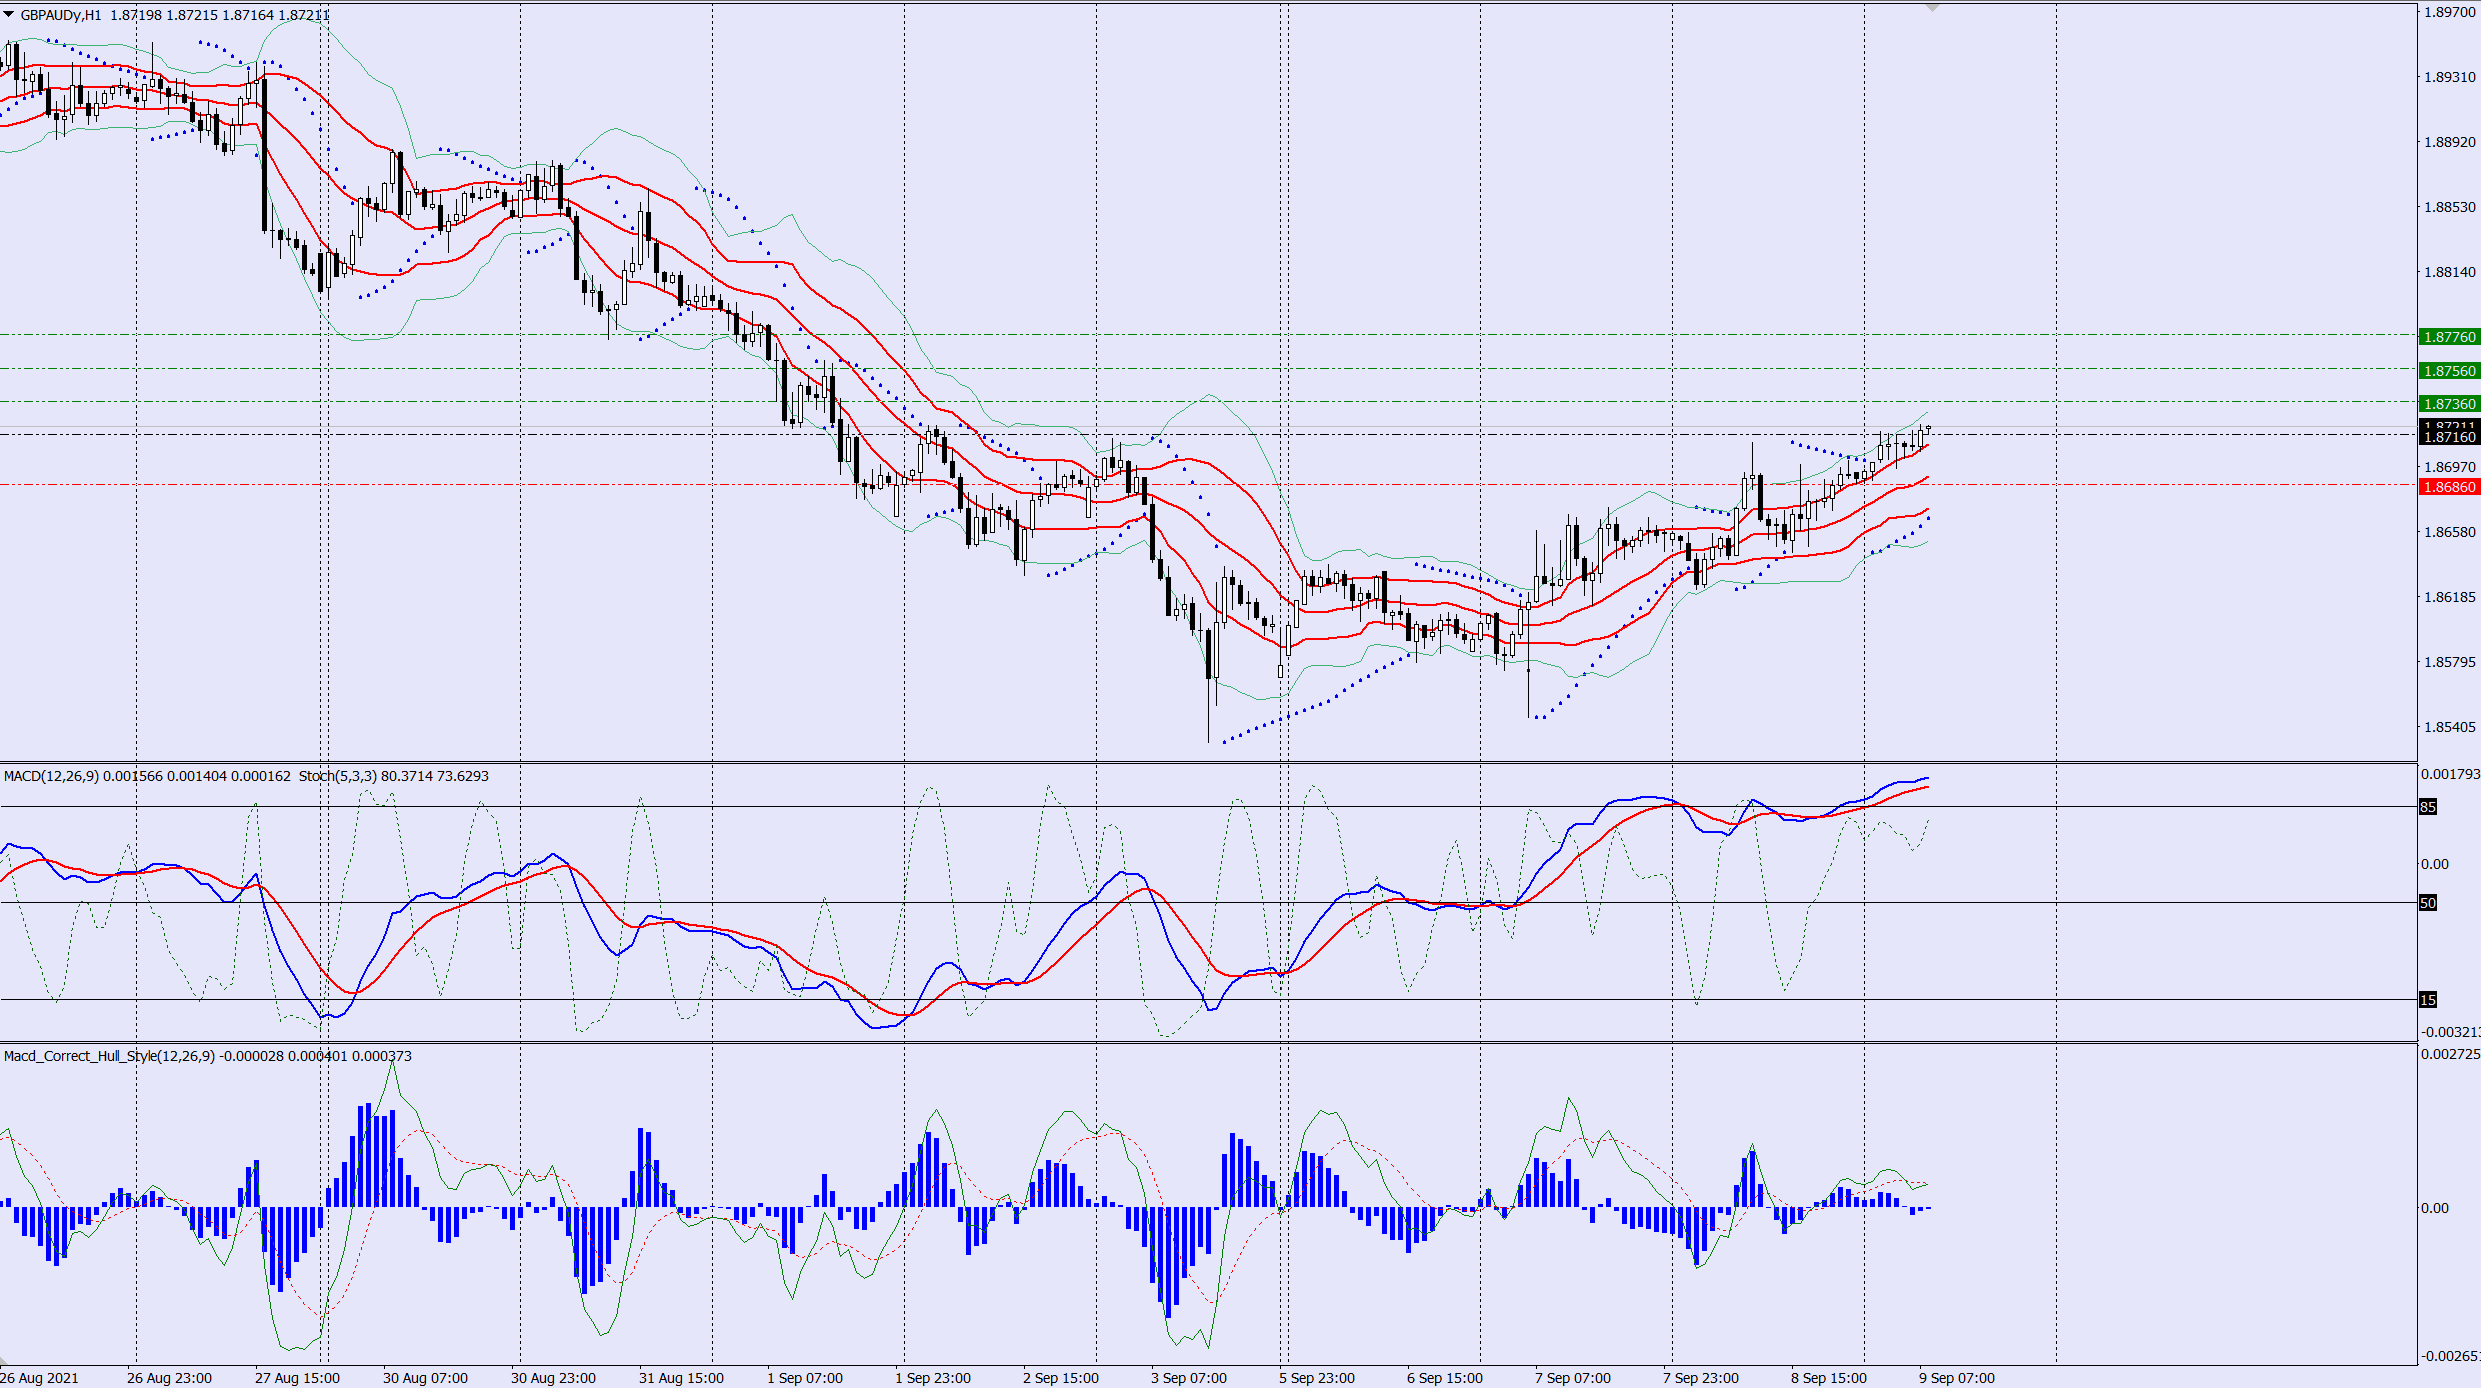This screenshot has width=2481, height=1388.
Task: Click the 27 Aug 15:00 time label
Action: [x=297, y=1378]
